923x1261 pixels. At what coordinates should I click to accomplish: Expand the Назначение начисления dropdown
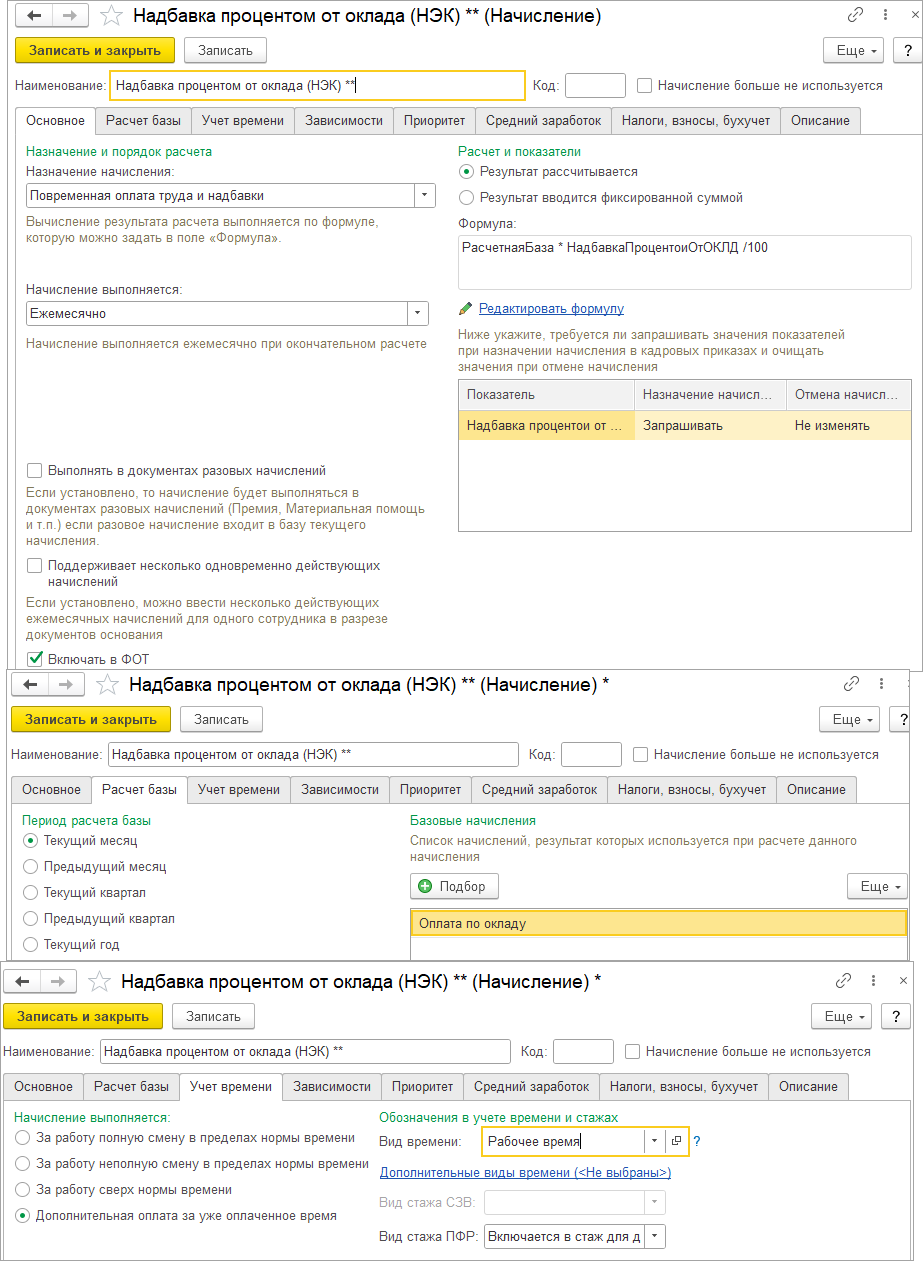pyautogui.click(x=425, y=196)
